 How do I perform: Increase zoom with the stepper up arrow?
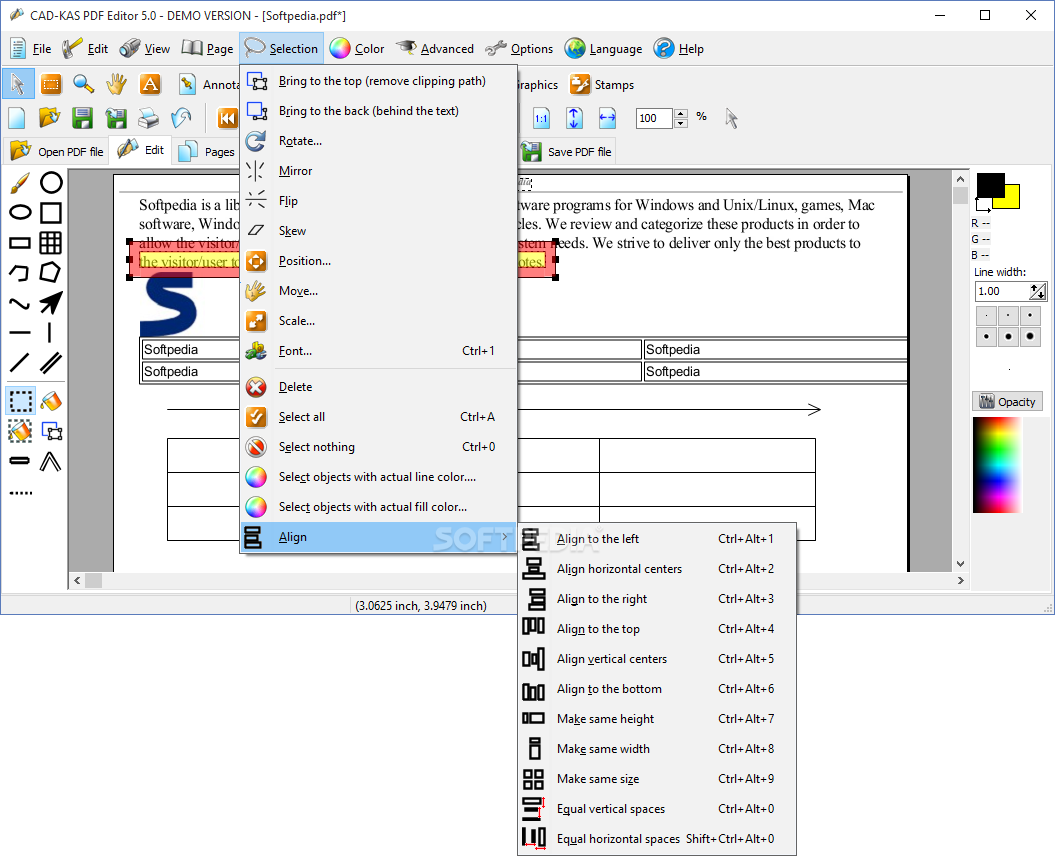point(681,114)
